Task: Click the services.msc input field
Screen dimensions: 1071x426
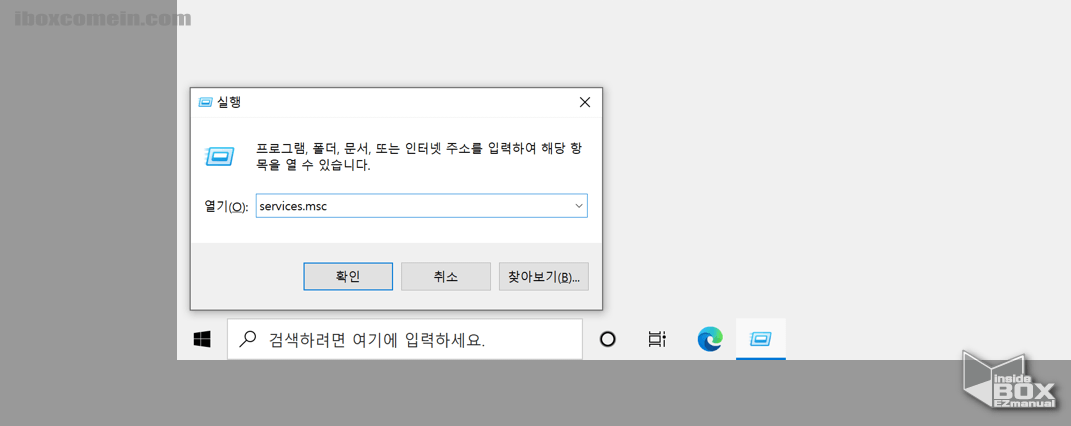Action: click(421, 205)
